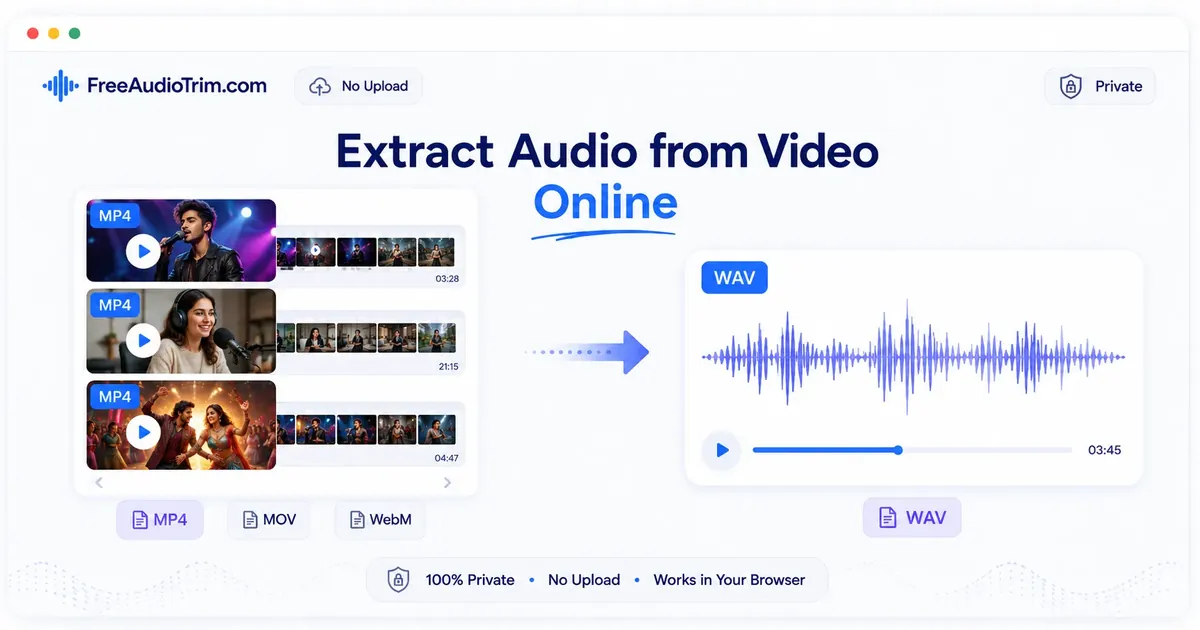Click the 04:47 duration label
This screenshot has height=630, width=1200.
(447, 458)
